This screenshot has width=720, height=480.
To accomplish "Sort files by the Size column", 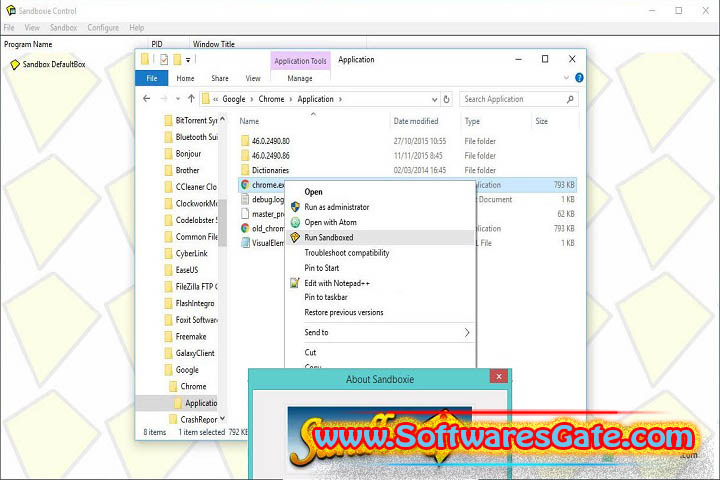I will click(541, 121).
